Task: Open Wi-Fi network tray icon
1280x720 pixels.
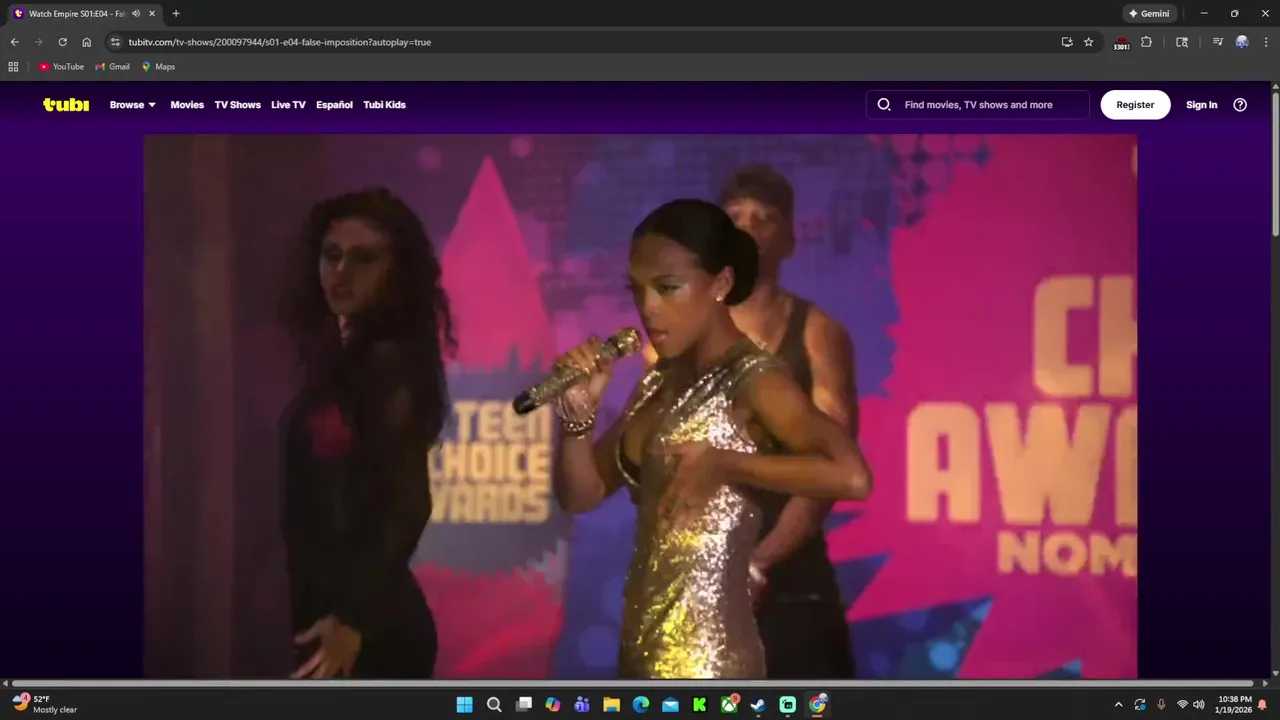Action: [x=1182, y=705]
